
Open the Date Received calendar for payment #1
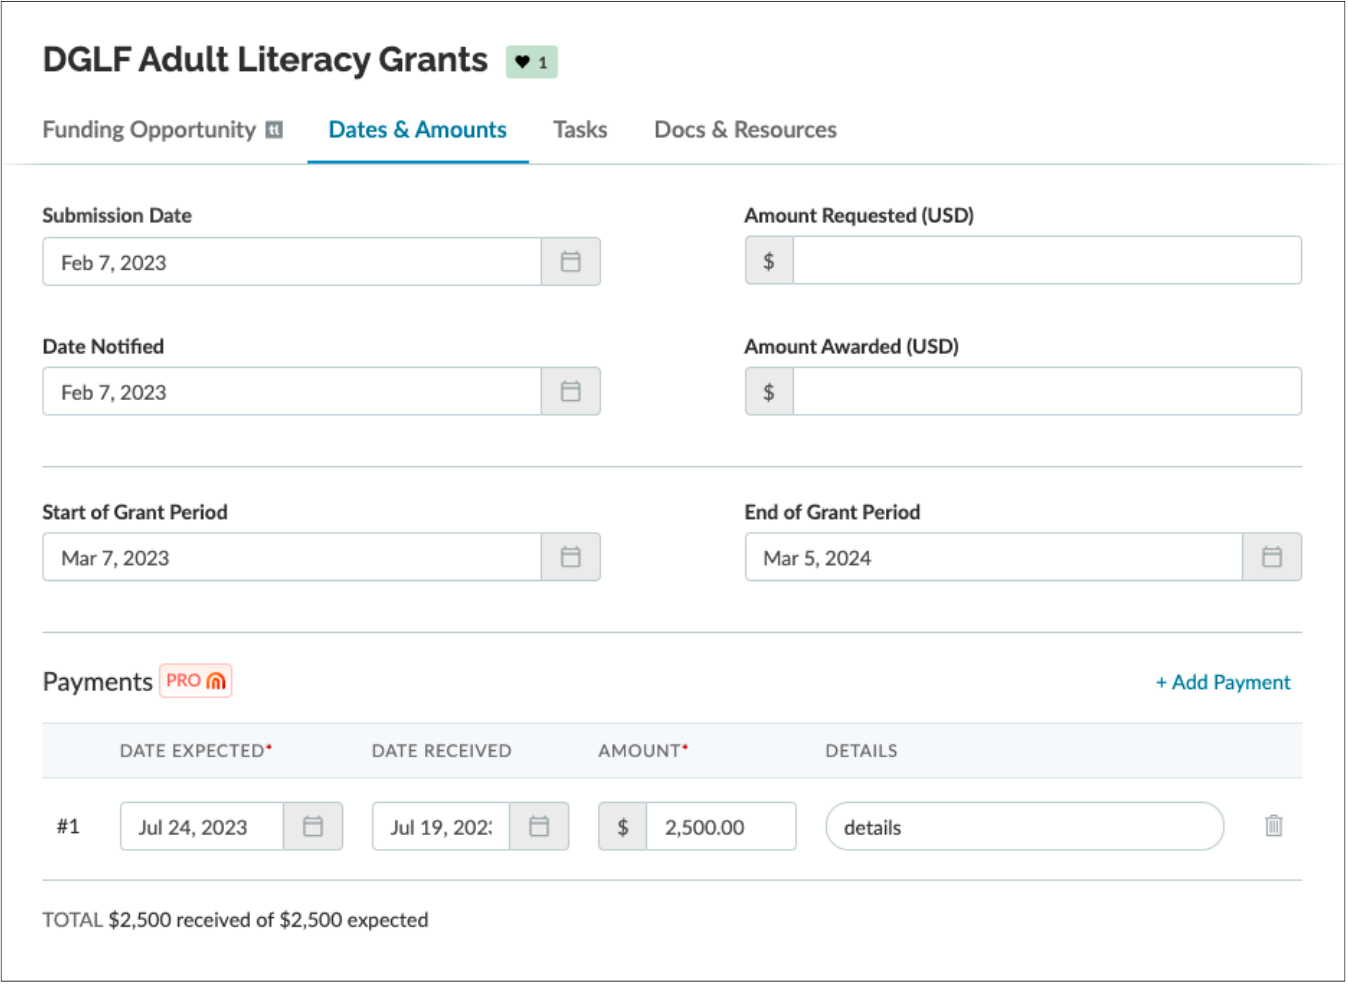point(541,826)
